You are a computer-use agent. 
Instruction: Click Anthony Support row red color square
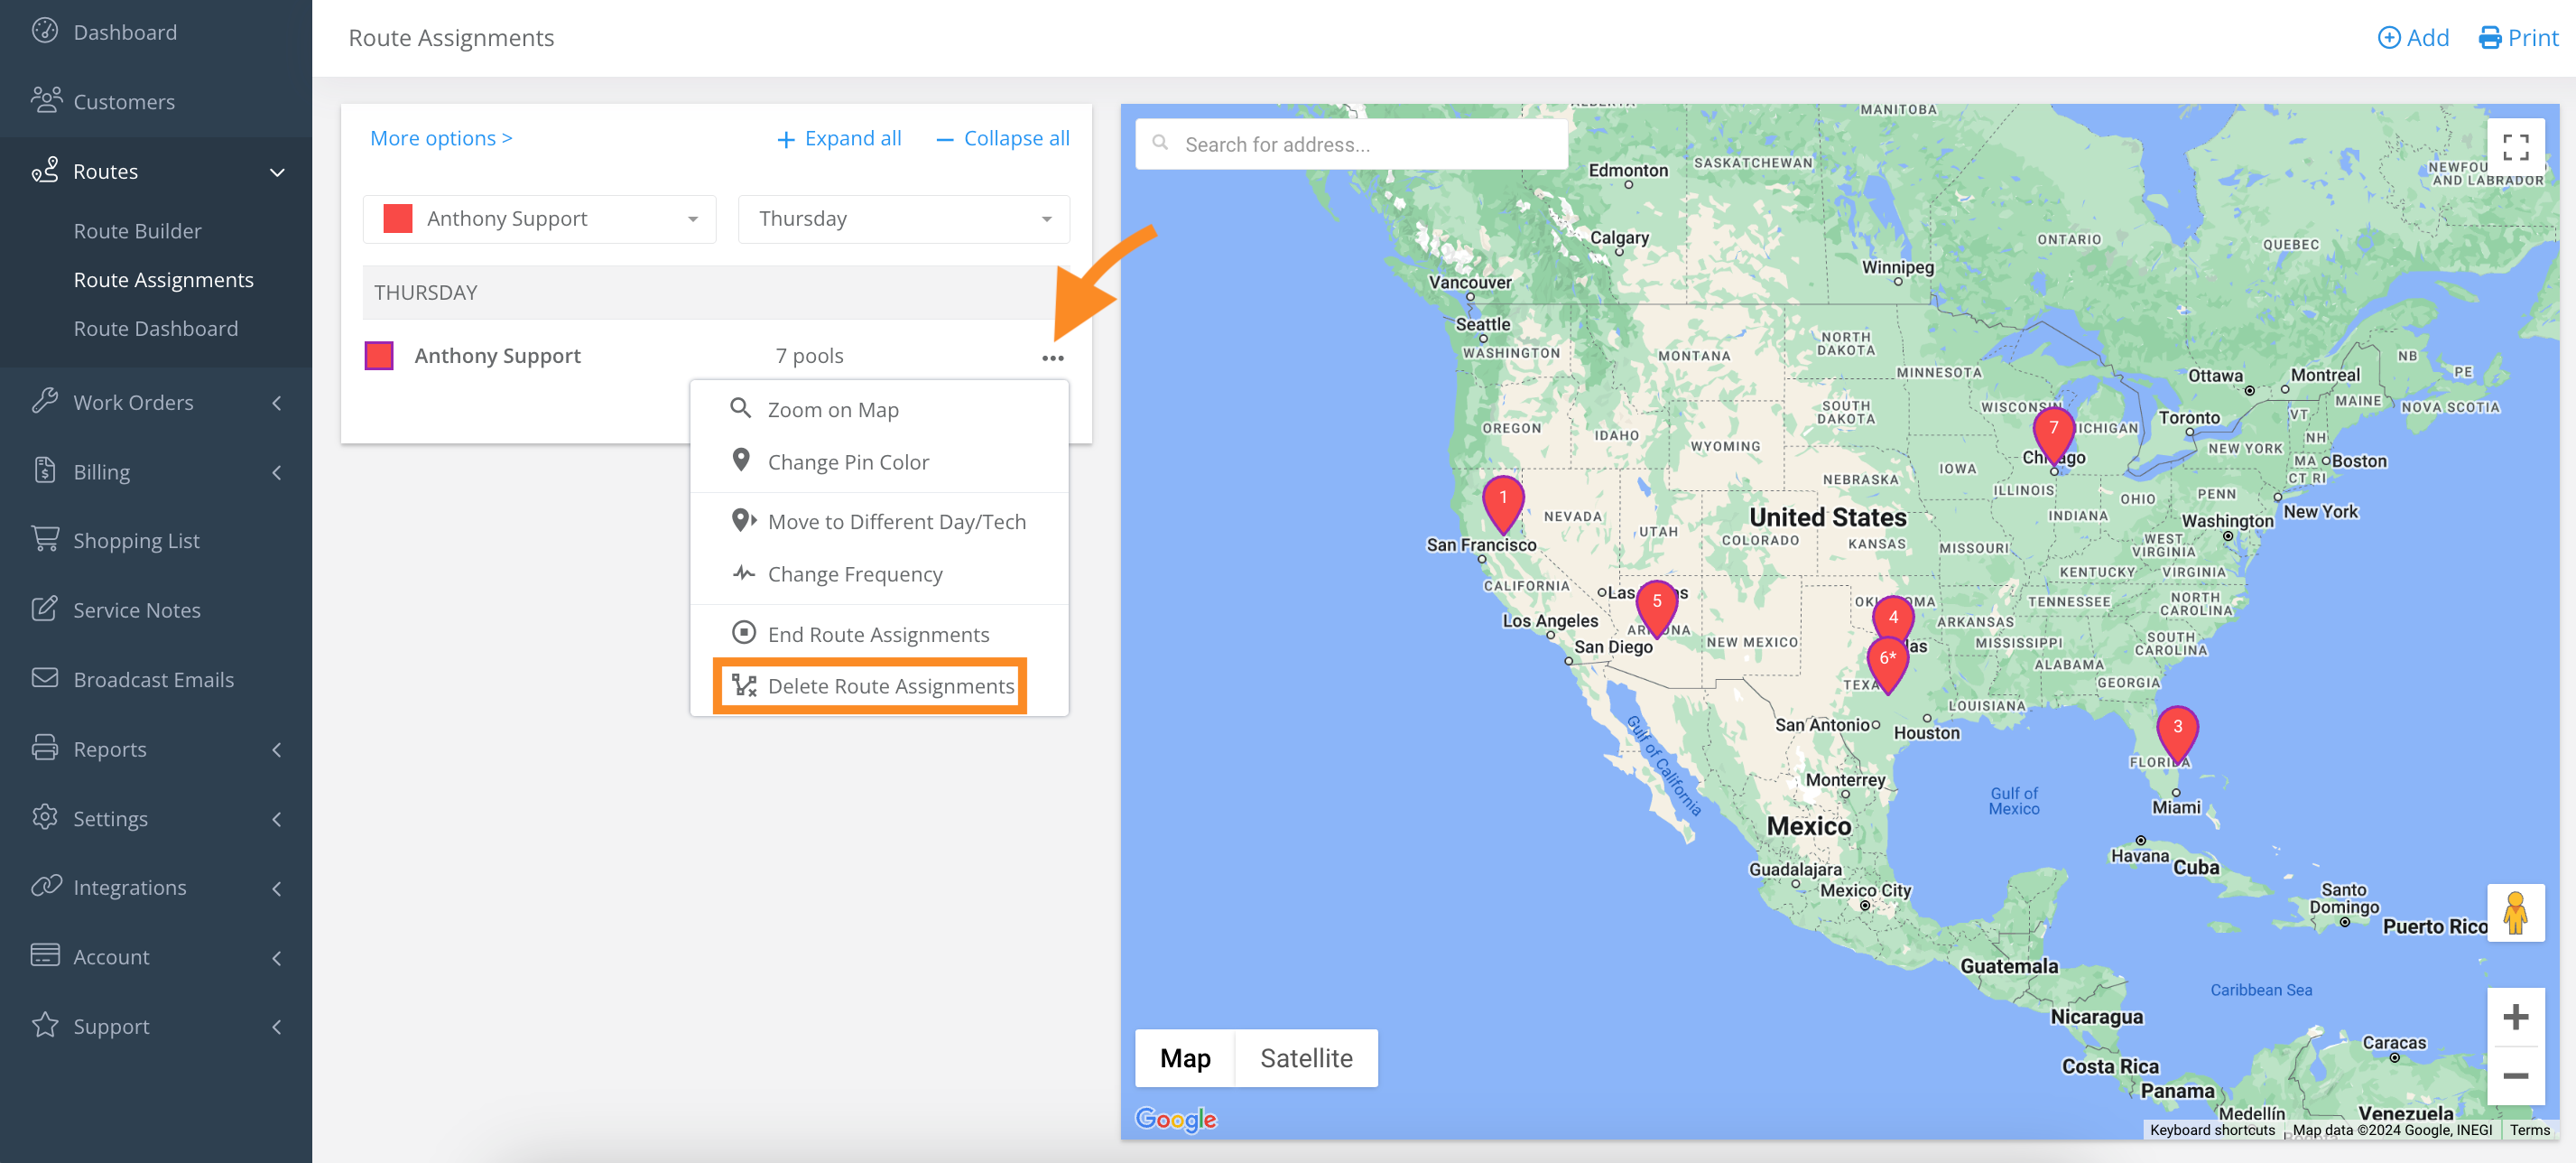pos(379,355)
